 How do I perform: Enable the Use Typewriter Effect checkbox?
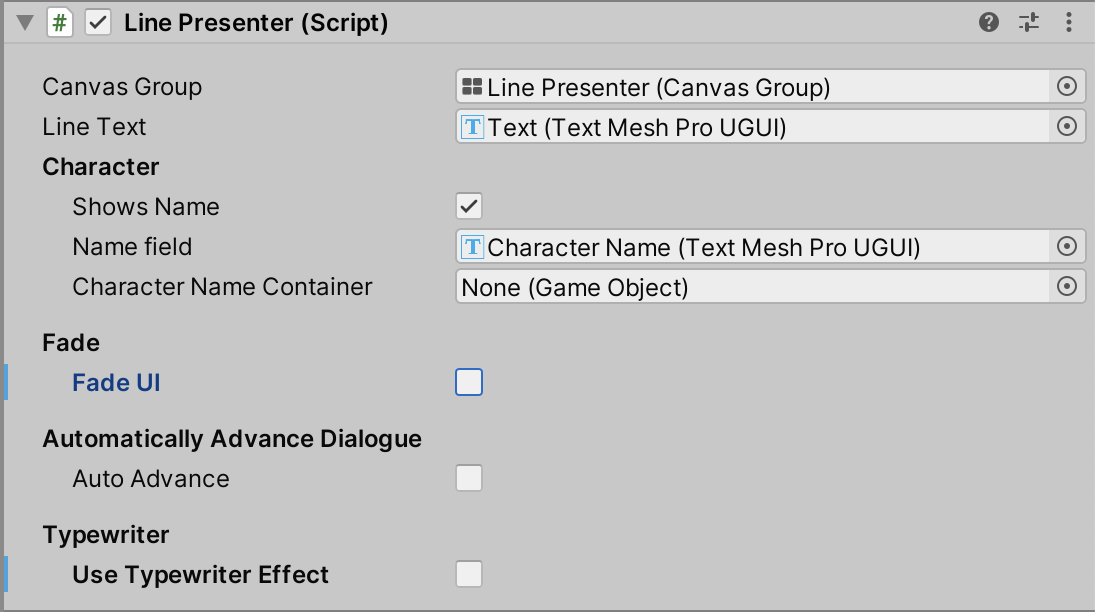pos(469,575)
